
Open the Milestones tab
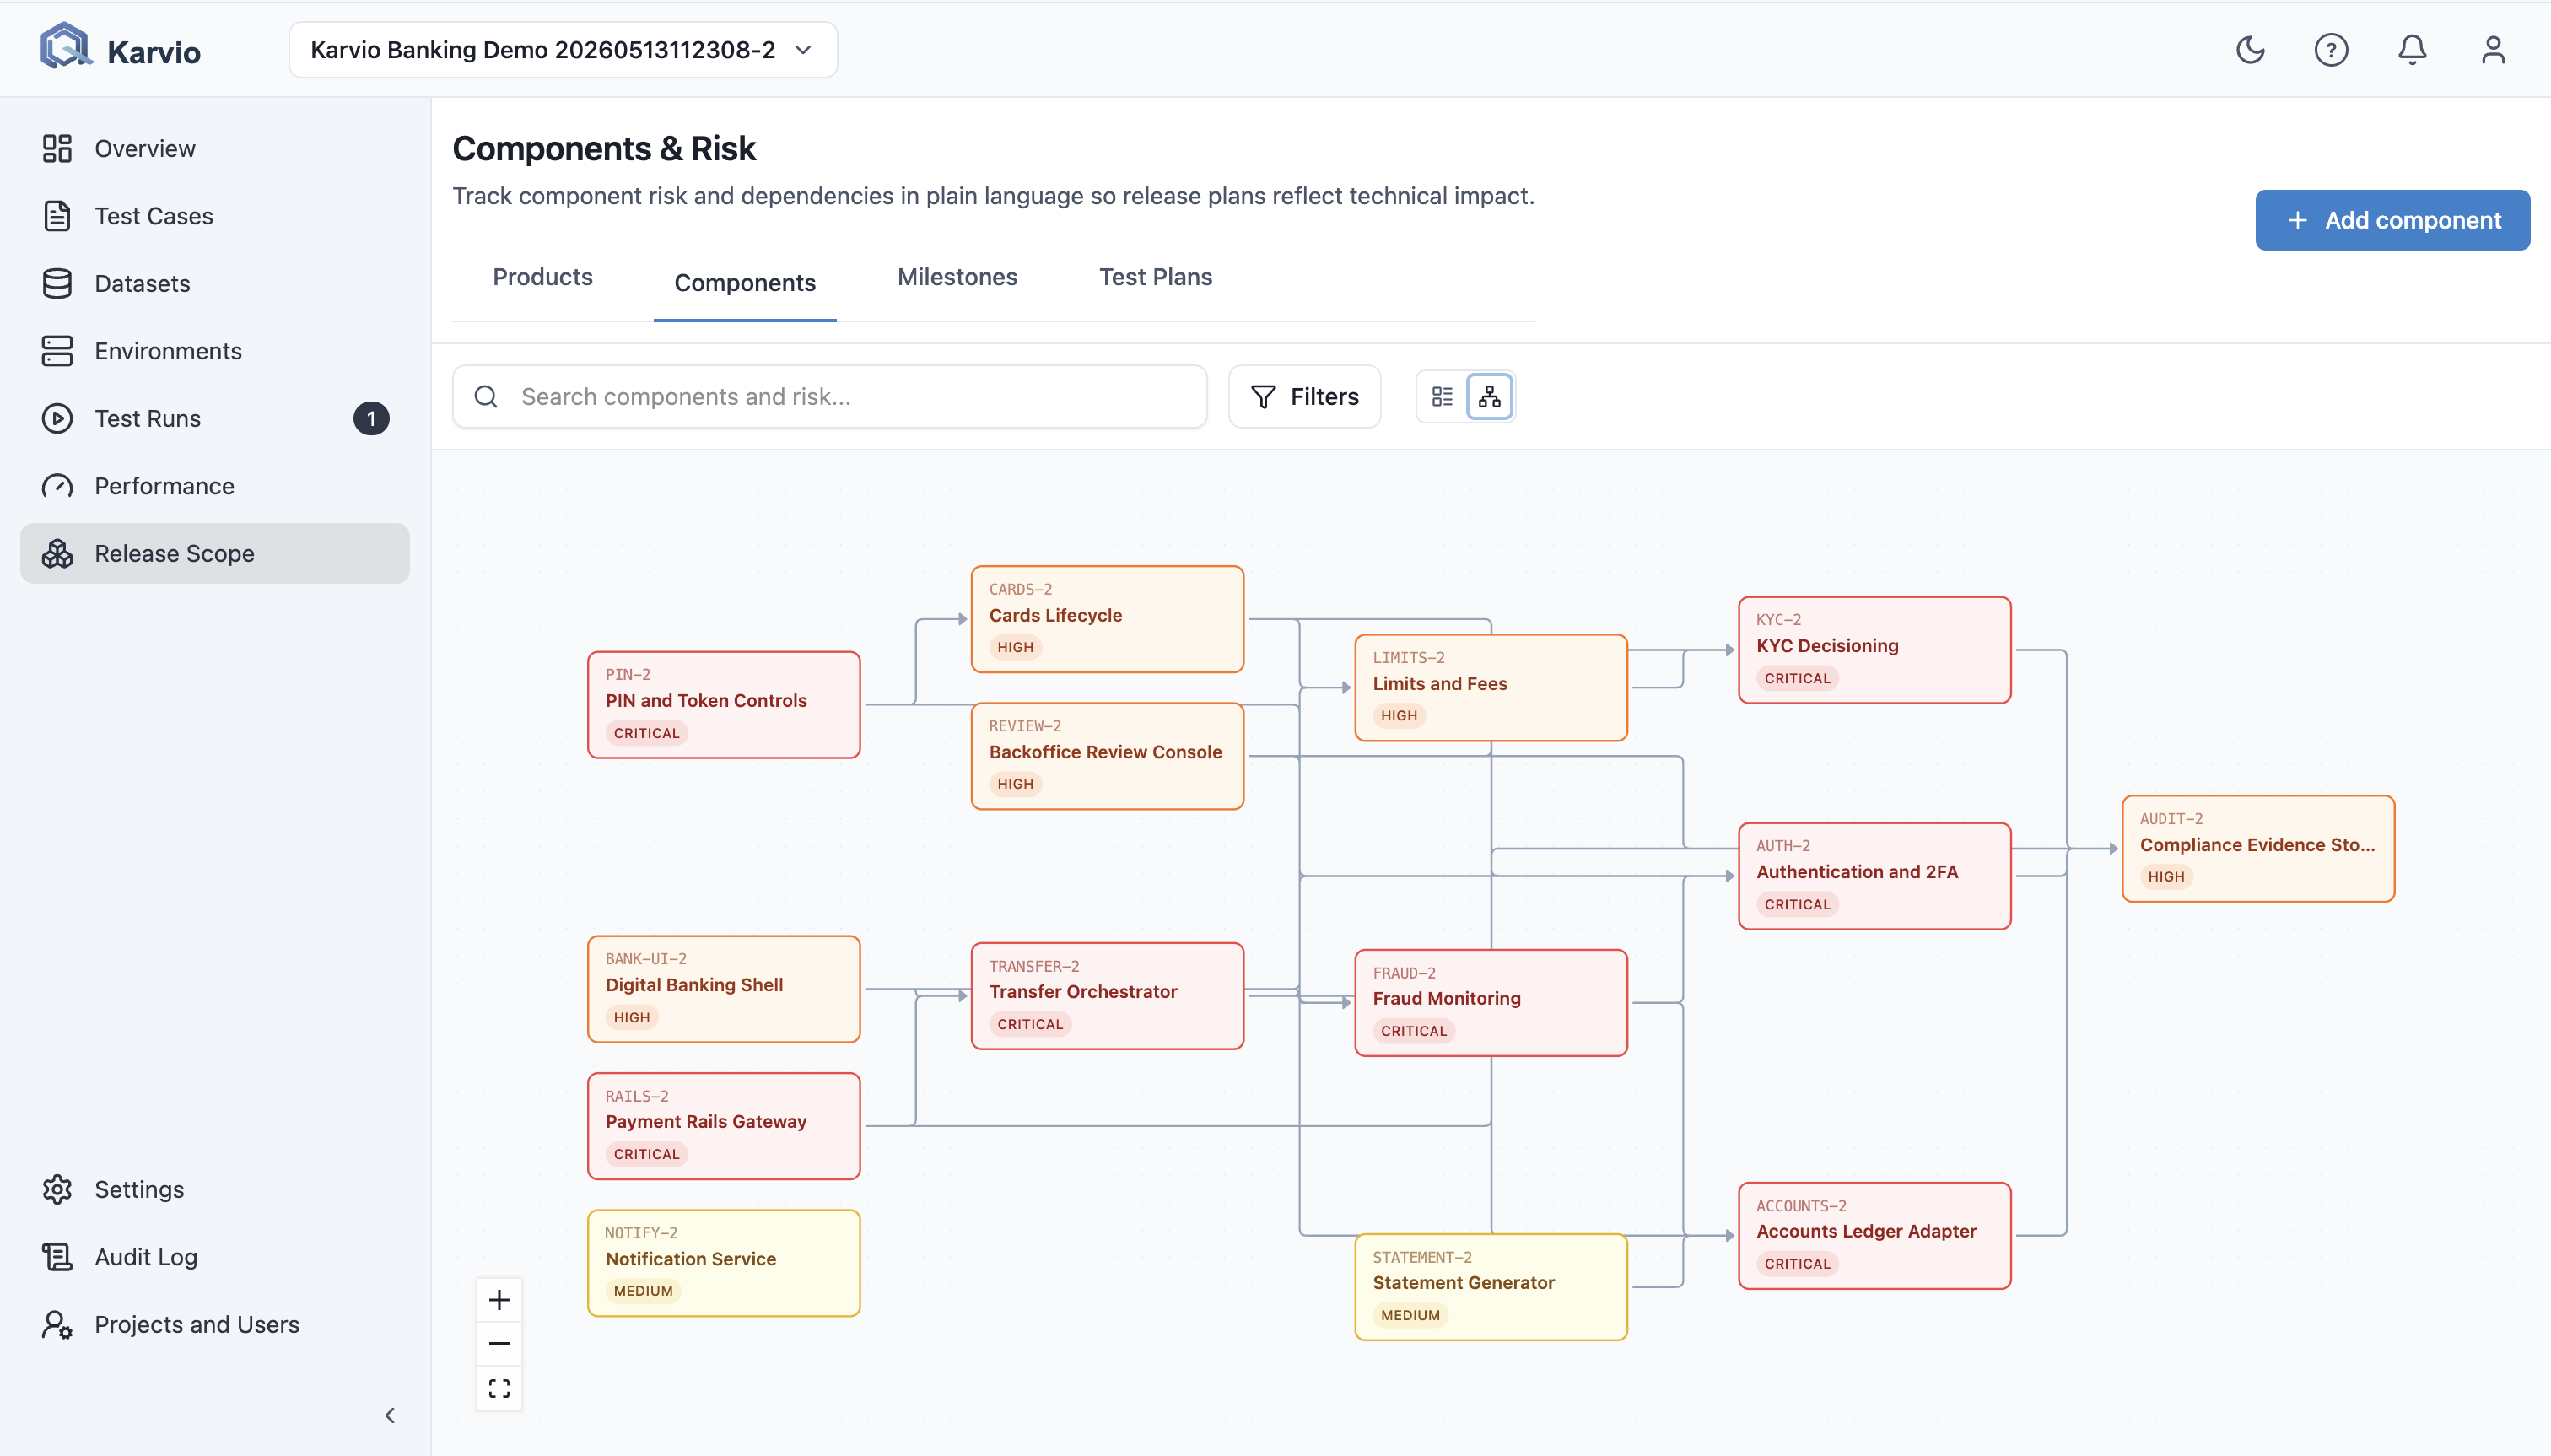[x=957, y=277]
